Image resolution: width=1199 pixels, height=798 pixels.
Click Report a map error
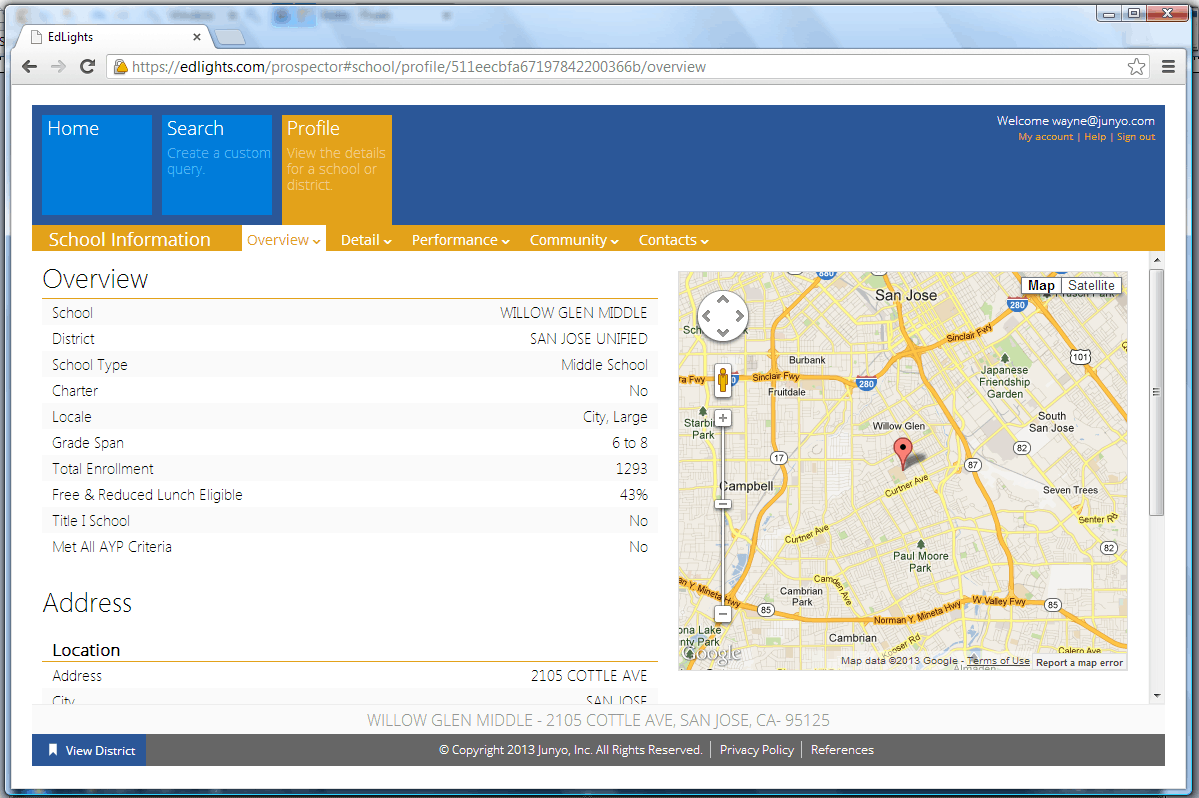click(1080, 663)
